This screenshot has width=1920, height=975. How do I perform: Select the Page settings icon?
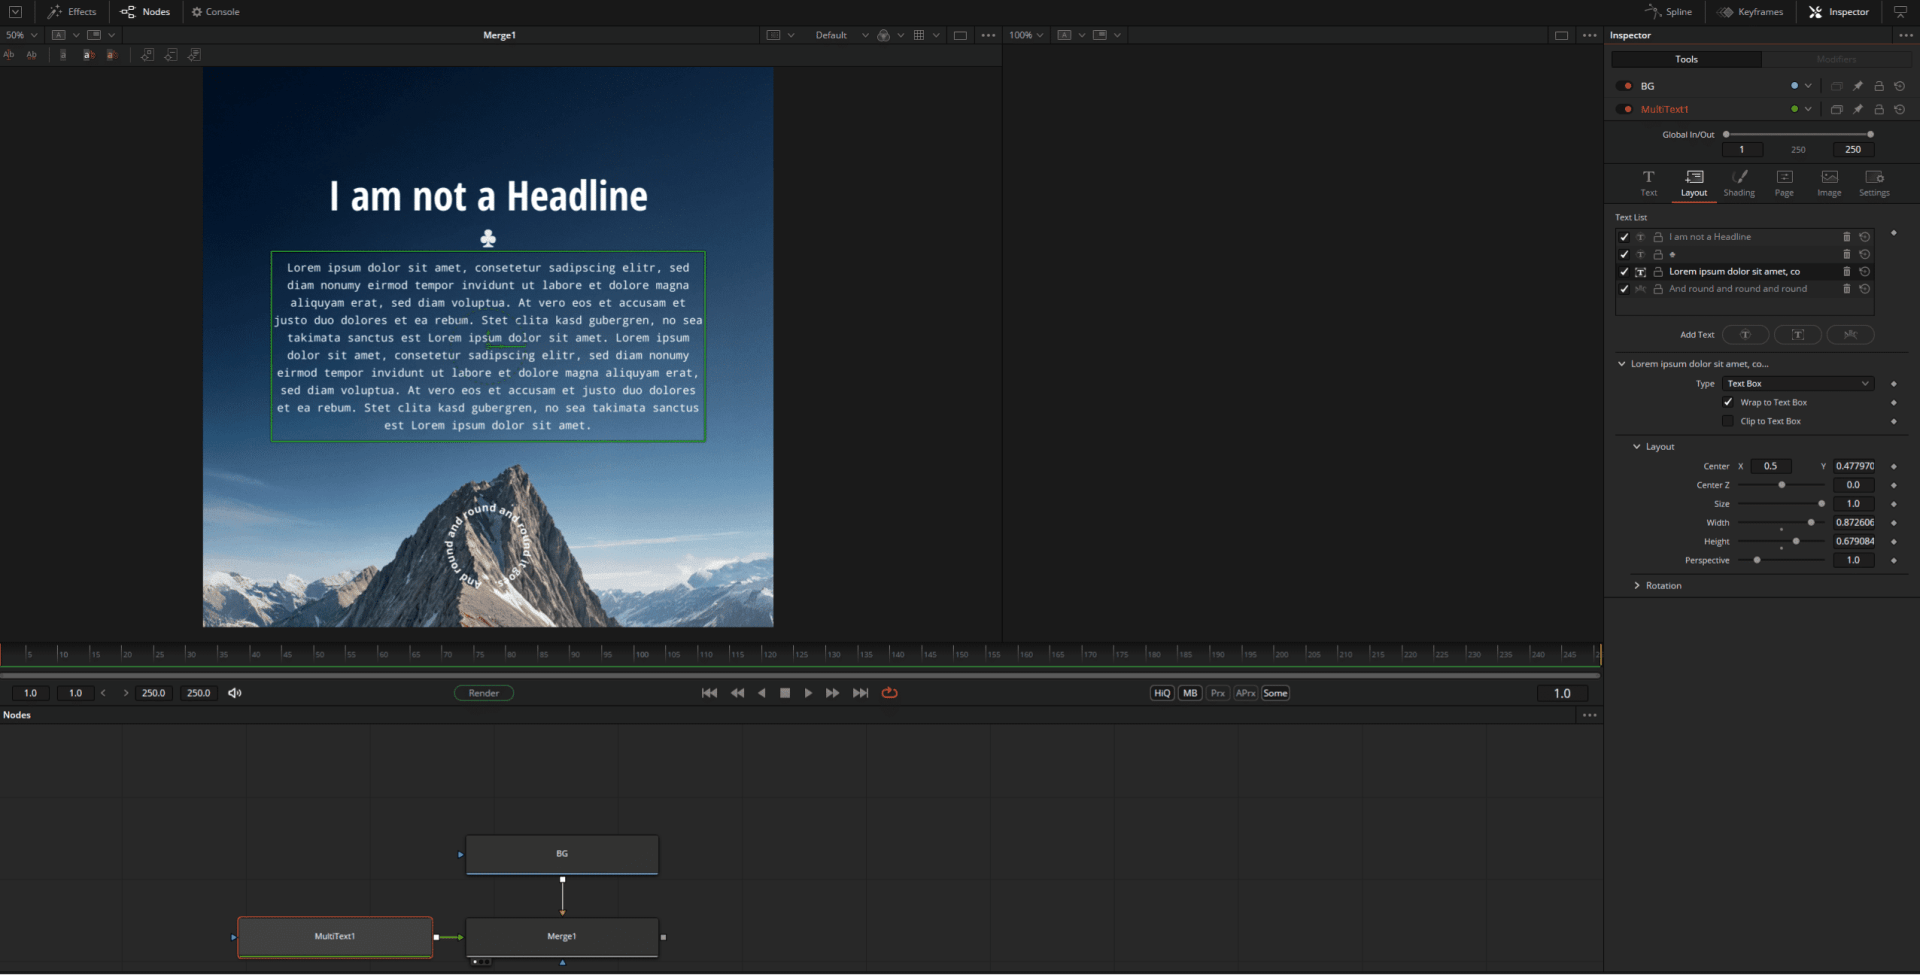pyautogui.click(x=1785, y=183)
